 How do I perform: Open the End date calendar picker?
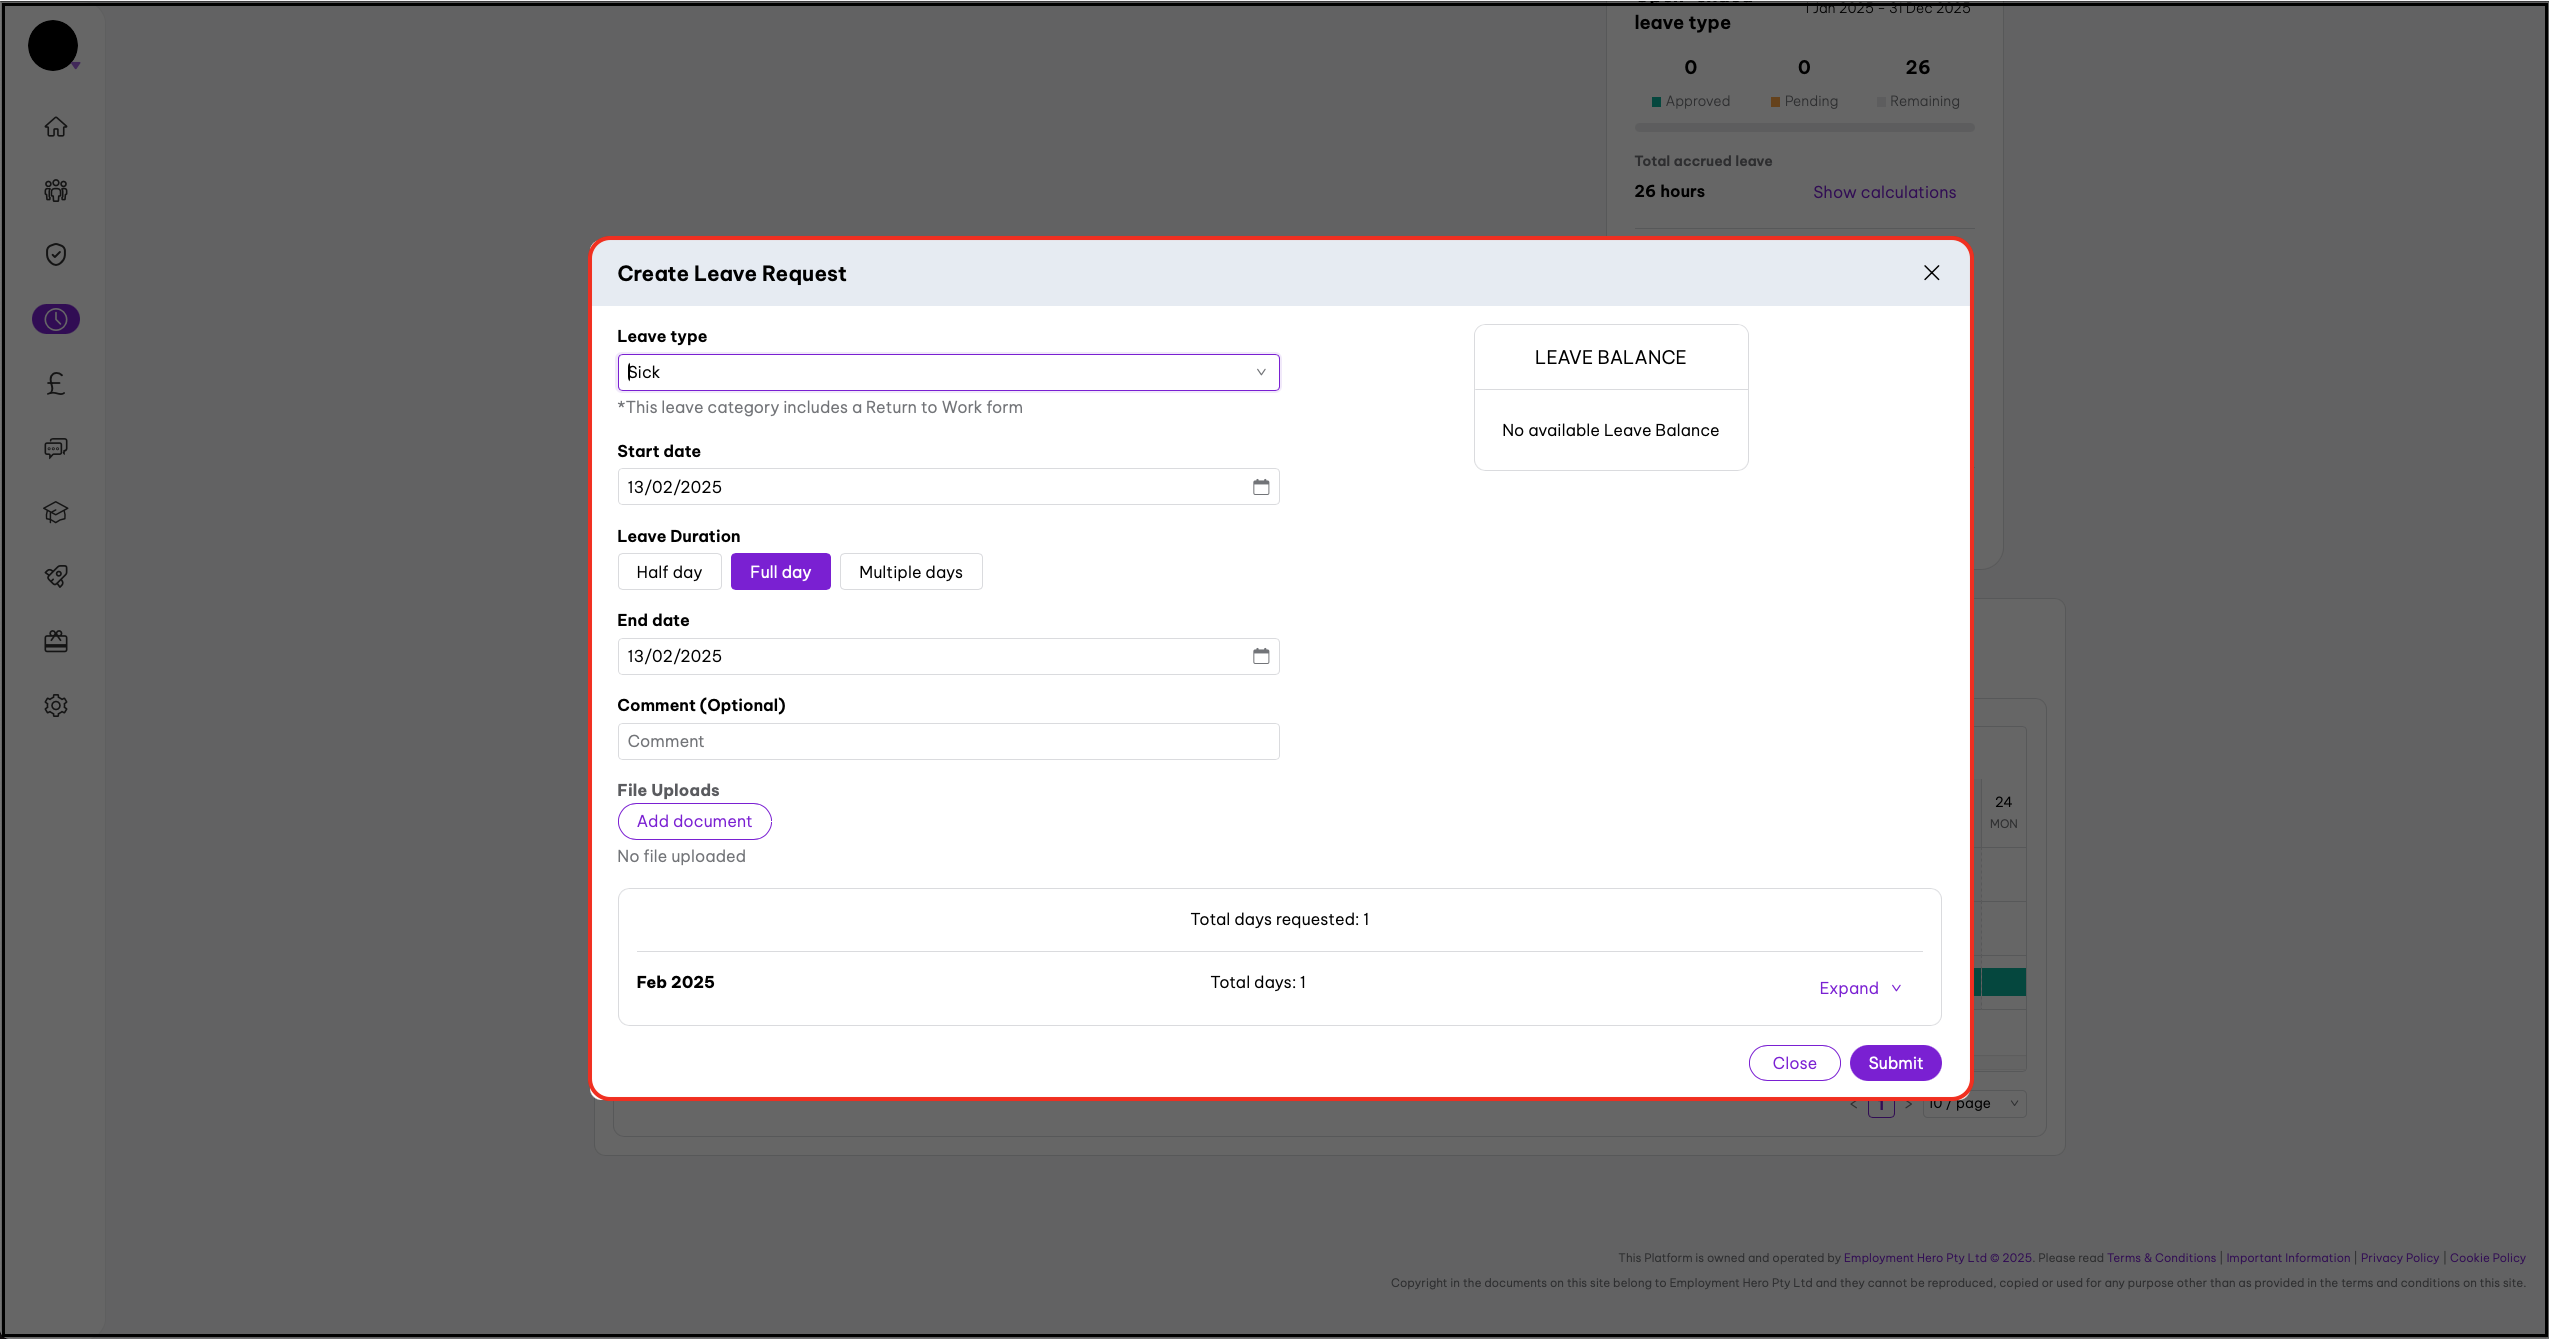1261,656
